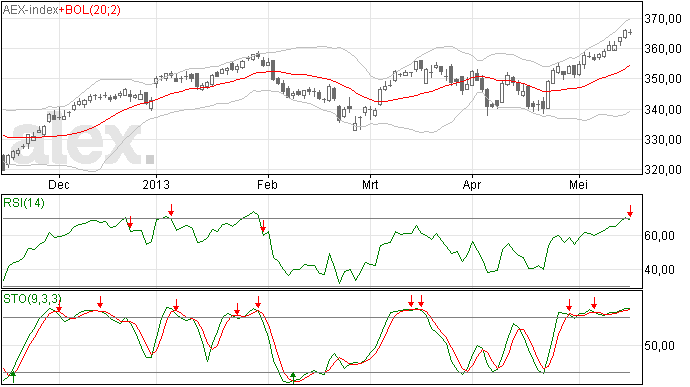
Task: Click the latest red RSI sell signal in Mei
Action: point(630,211)
